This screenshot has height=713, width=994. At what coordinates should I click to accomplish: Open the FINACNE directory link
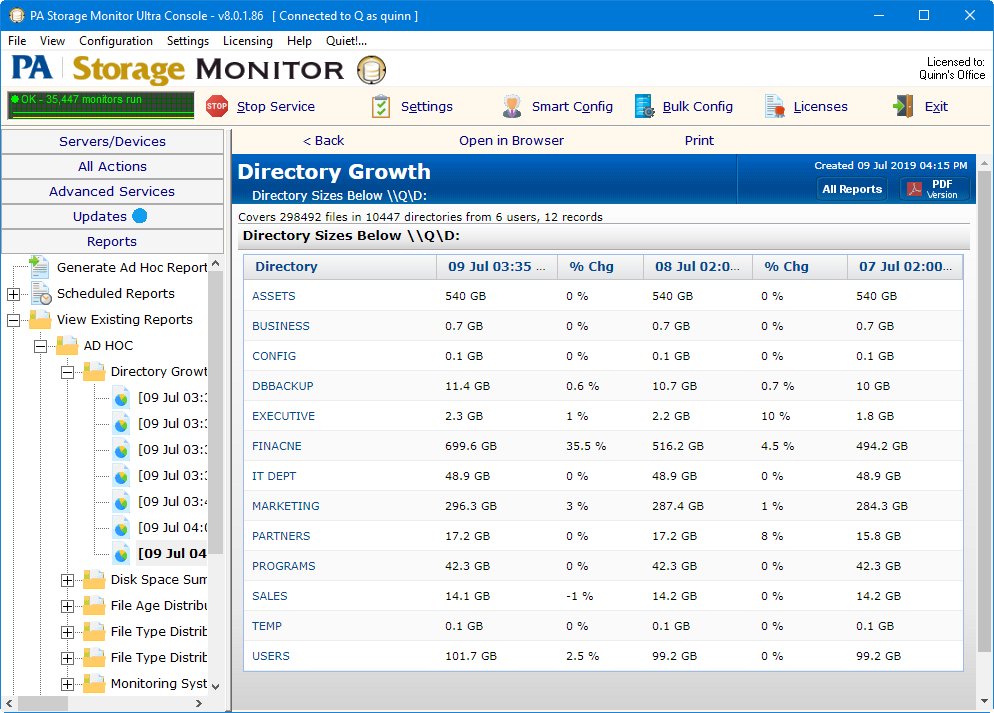(276, 446)
